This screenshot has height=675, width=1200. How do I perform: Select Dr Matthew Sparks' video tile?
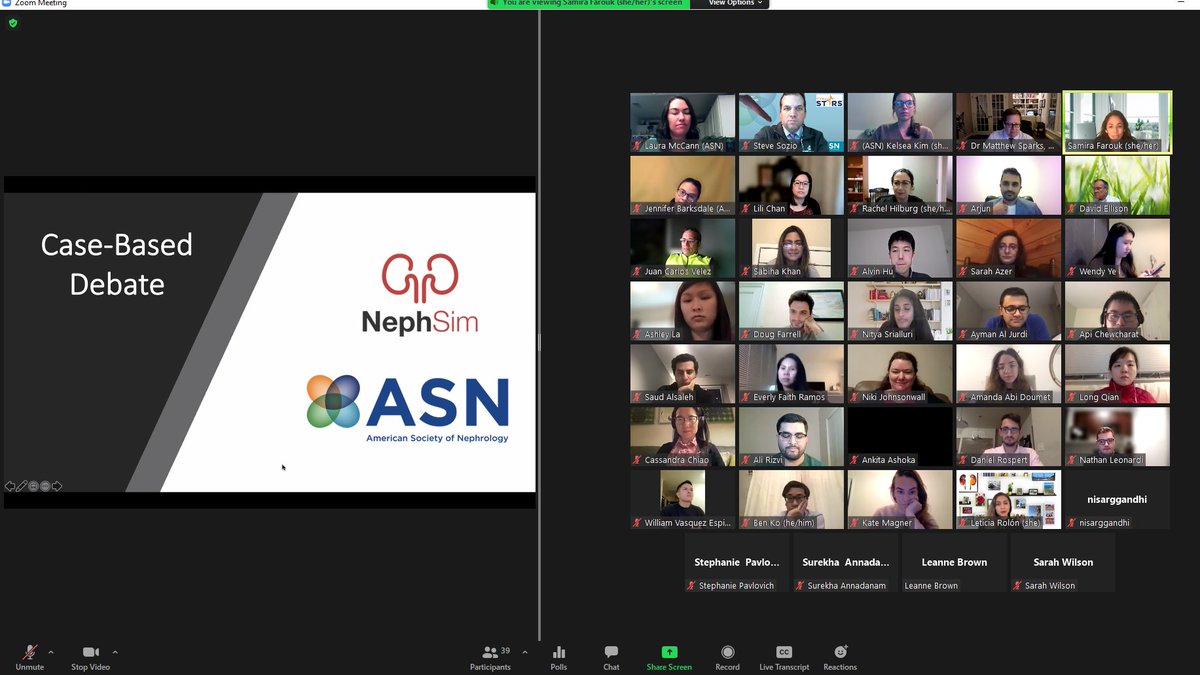point(1008,123)
